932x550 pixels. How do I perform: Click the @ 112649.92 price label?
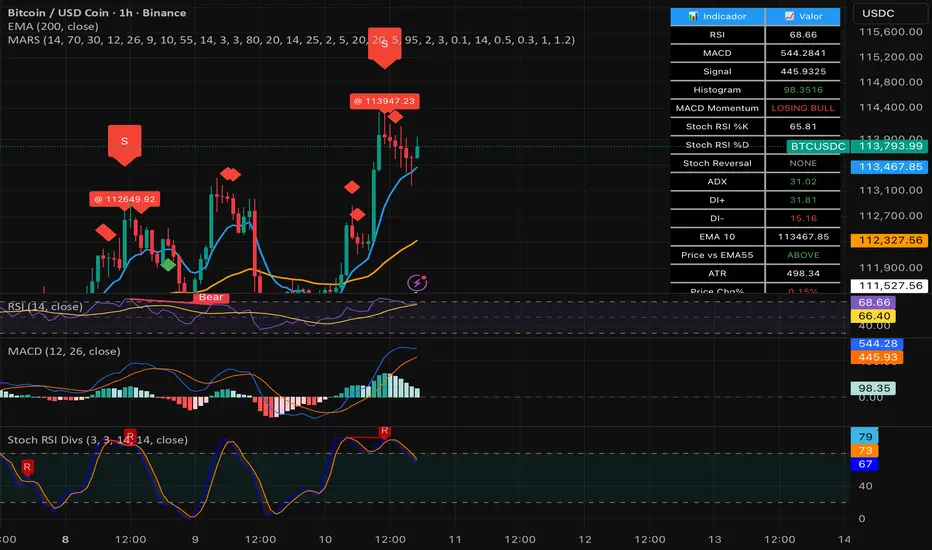pos(125,199)
